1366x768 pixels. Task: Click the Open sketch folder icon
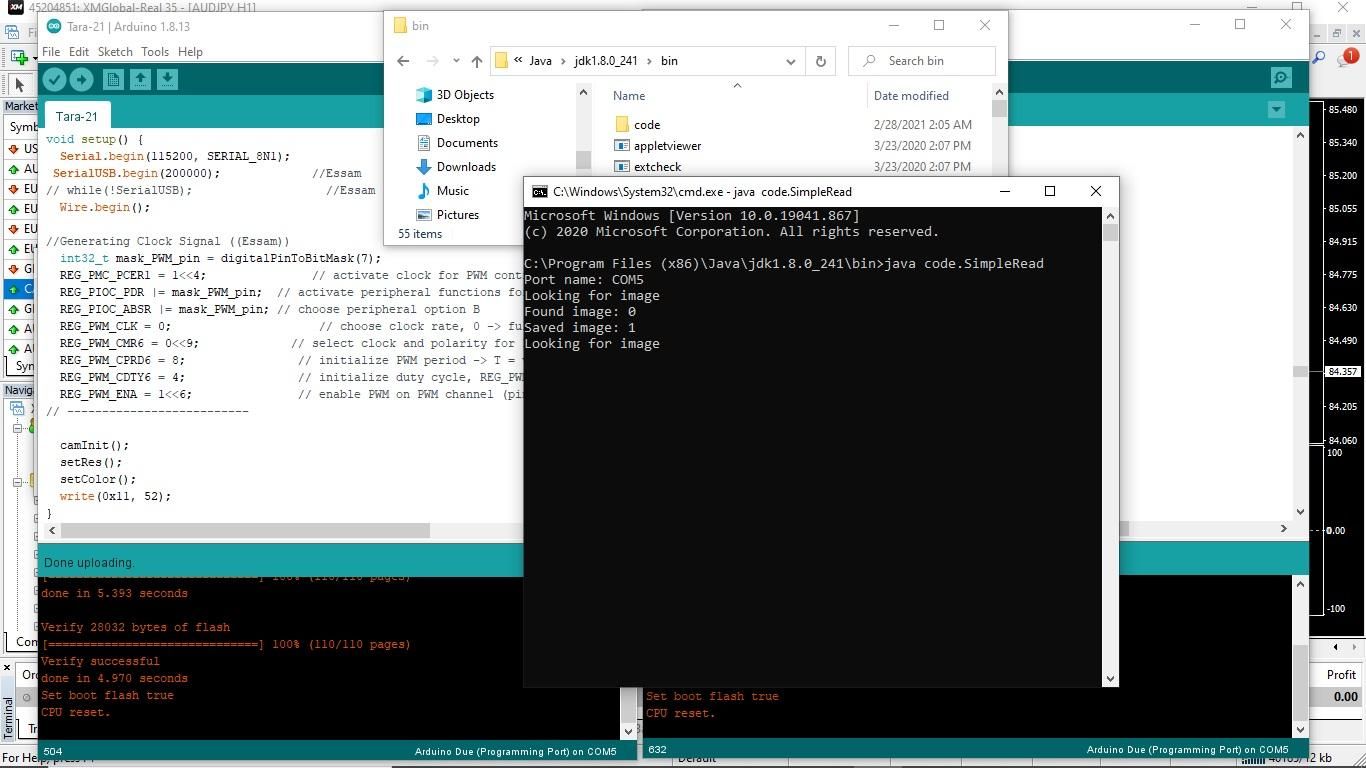tap(140, 79)
